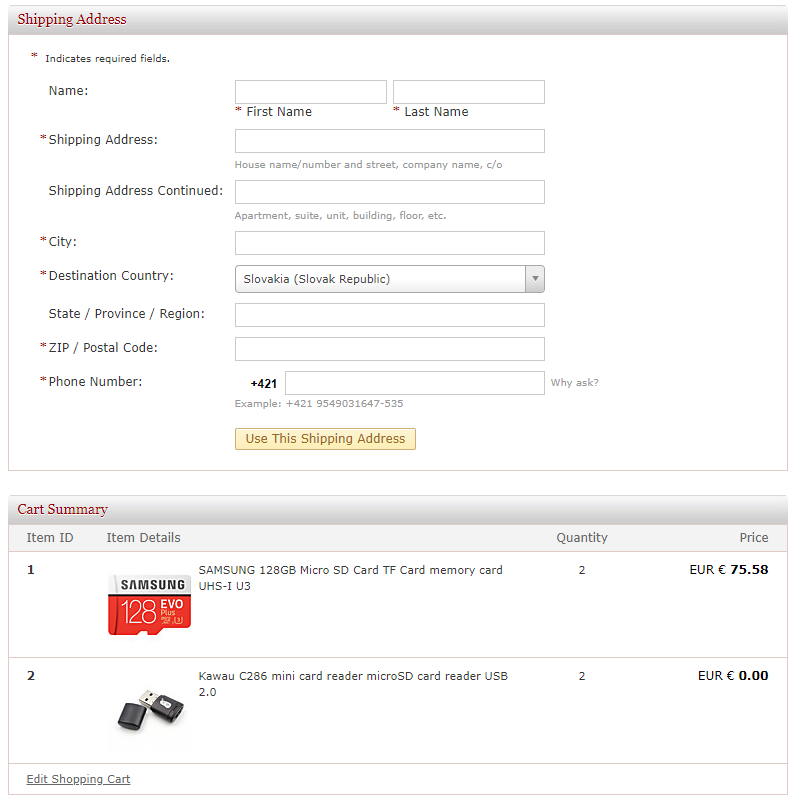Click the Cart Summary section header

tap(63, 510)
